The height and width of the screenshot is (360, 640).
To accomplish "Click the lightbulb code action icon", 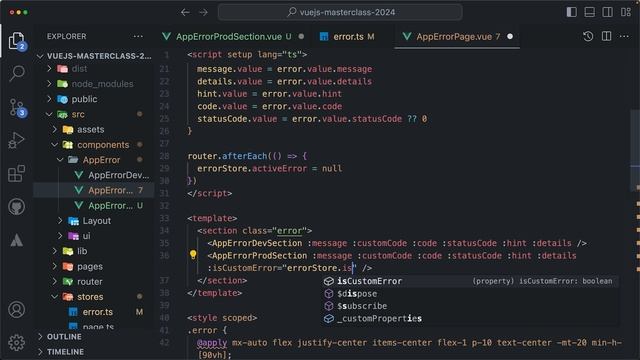I will (x=193, y=255).
